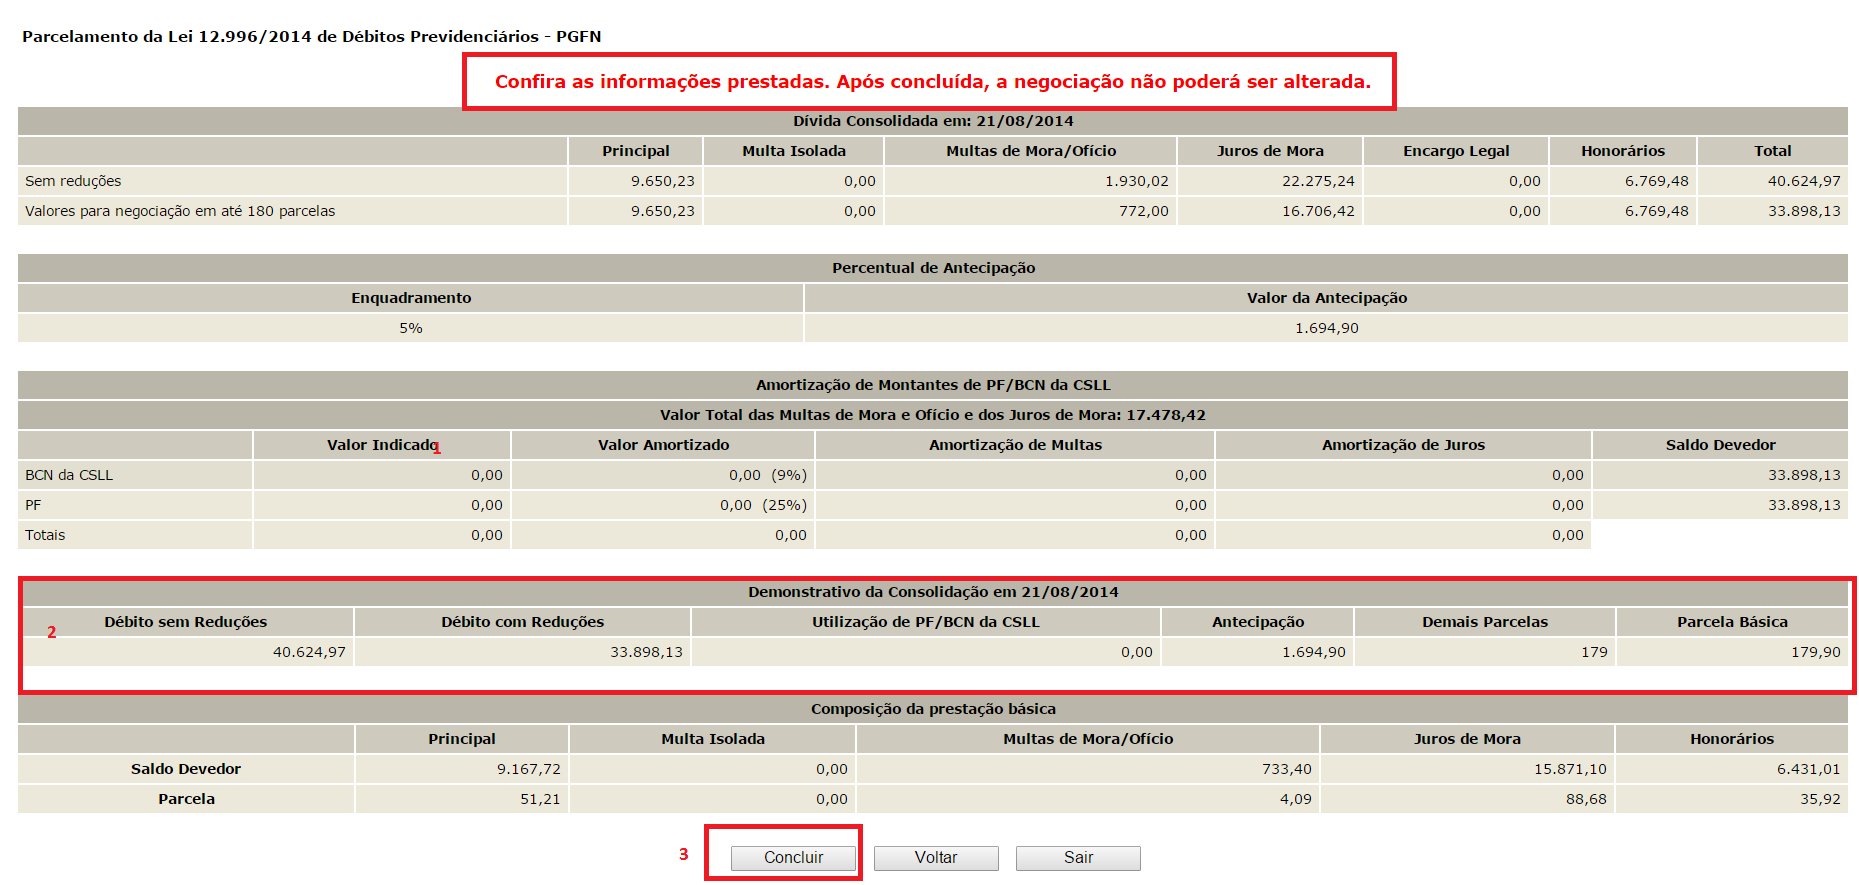This screenshot has height=885, width=1859.
Task: Click the 'Débito sem Reduções' column header
Action: coord(186,622)
